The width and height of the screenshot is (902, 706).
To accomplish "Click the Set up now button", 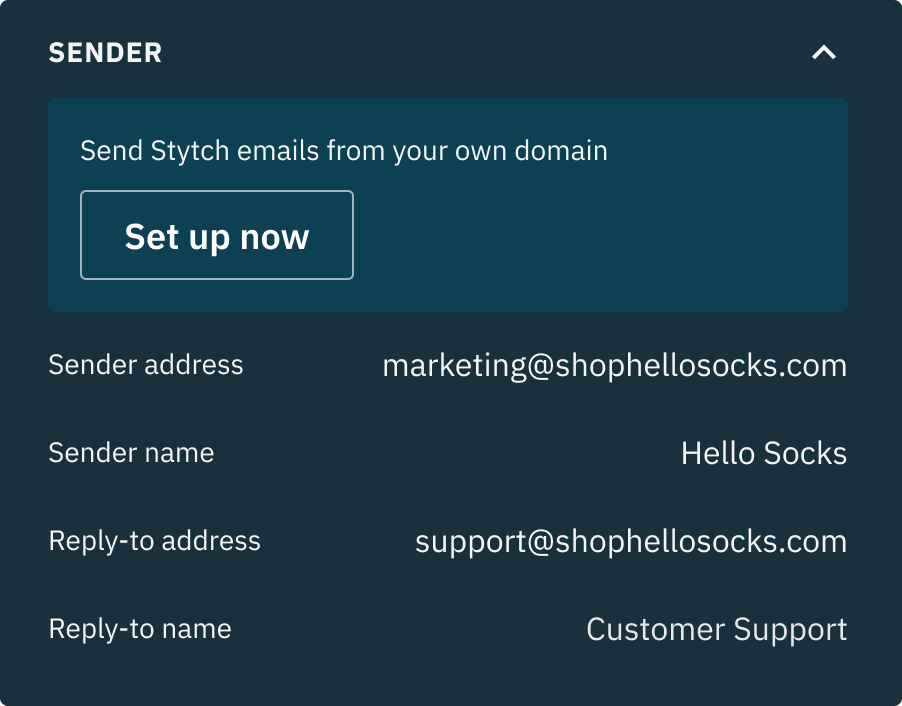I will pyautogui.click(x=217, y=235).
